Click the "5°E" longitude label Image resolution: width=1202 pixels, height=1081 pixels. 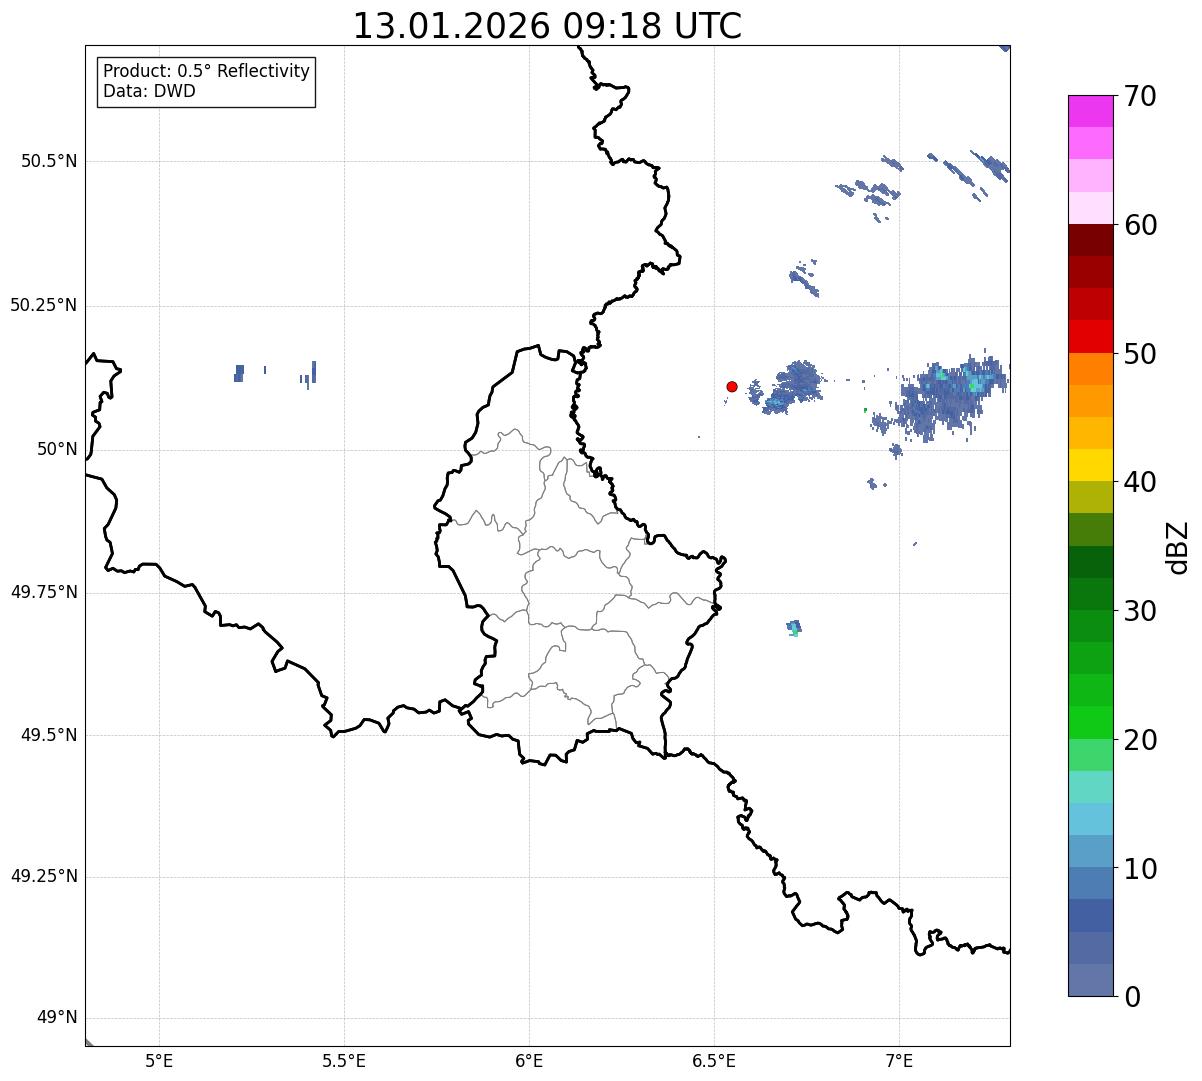pos(159,1060)
